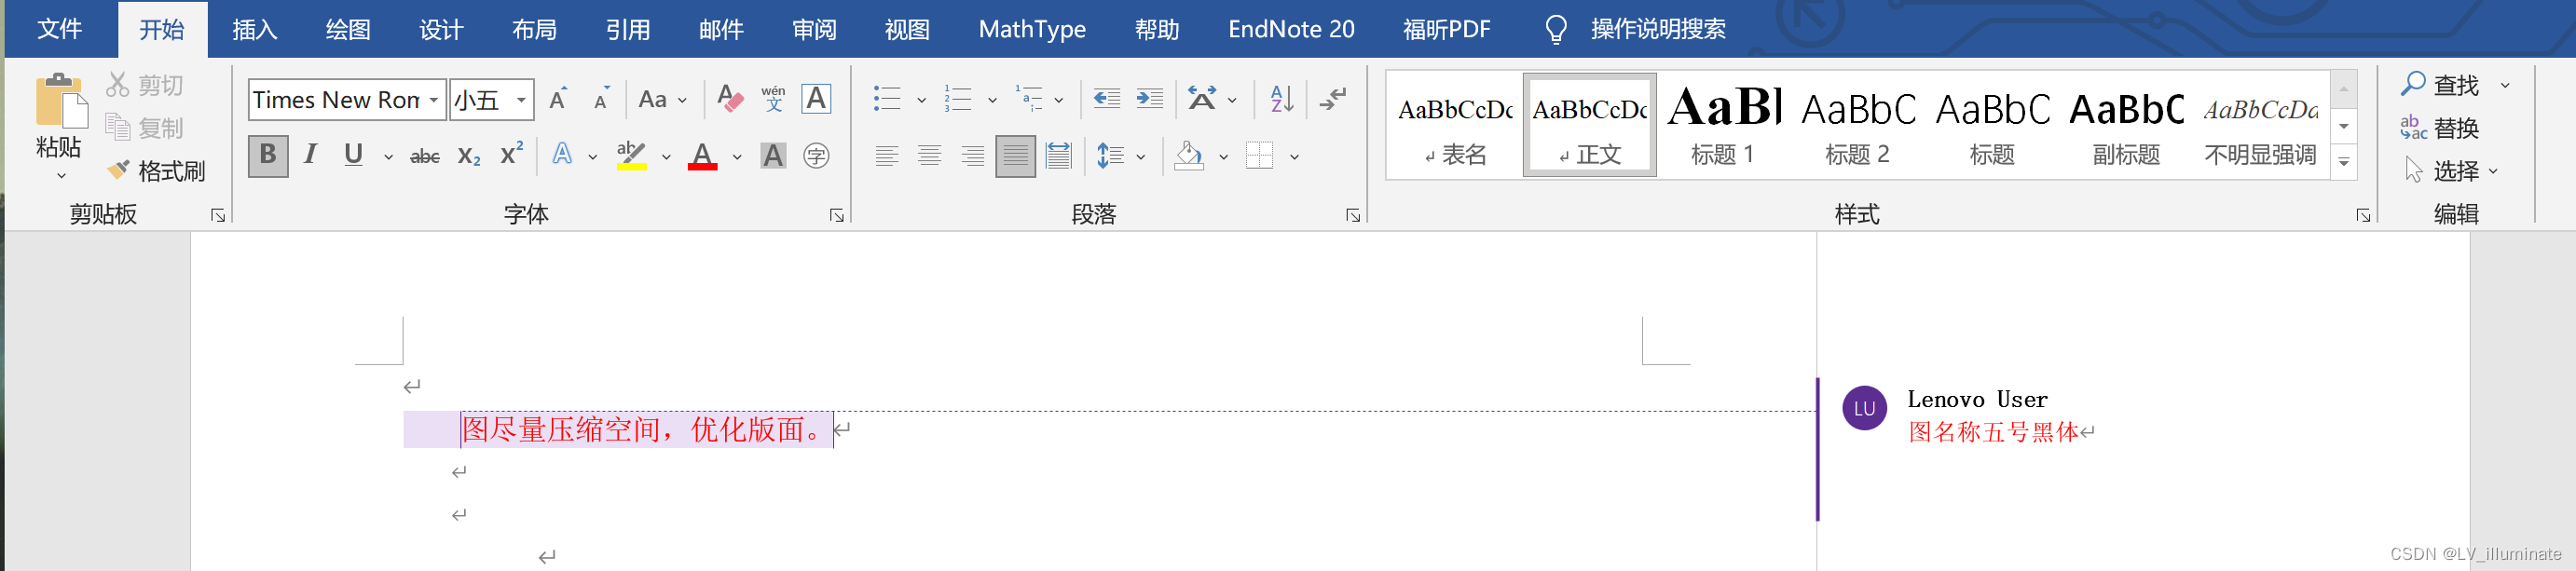The image size is (2576, 571).
Task: Activate the Format Painter (格式刷)
Action: coord(156,171)
